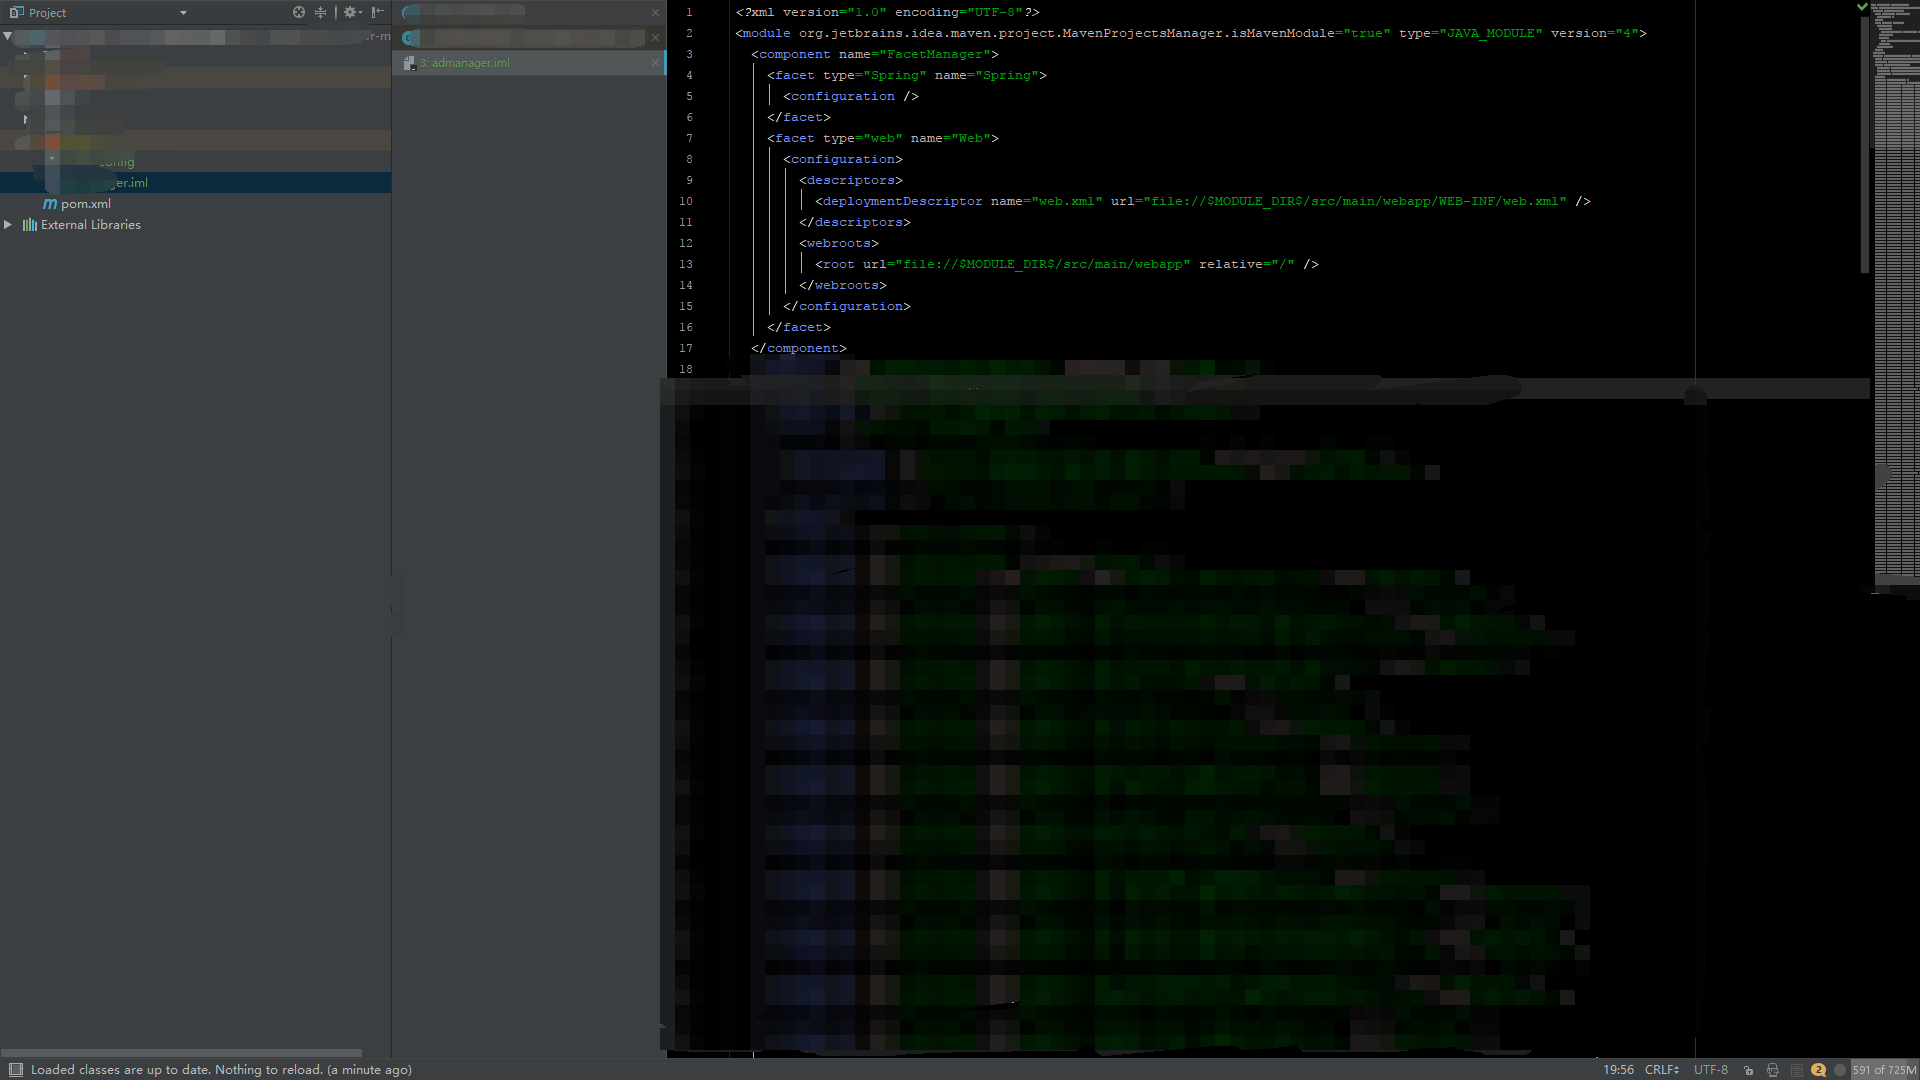Open CRLF line separator selector

coord(1661,1070)
